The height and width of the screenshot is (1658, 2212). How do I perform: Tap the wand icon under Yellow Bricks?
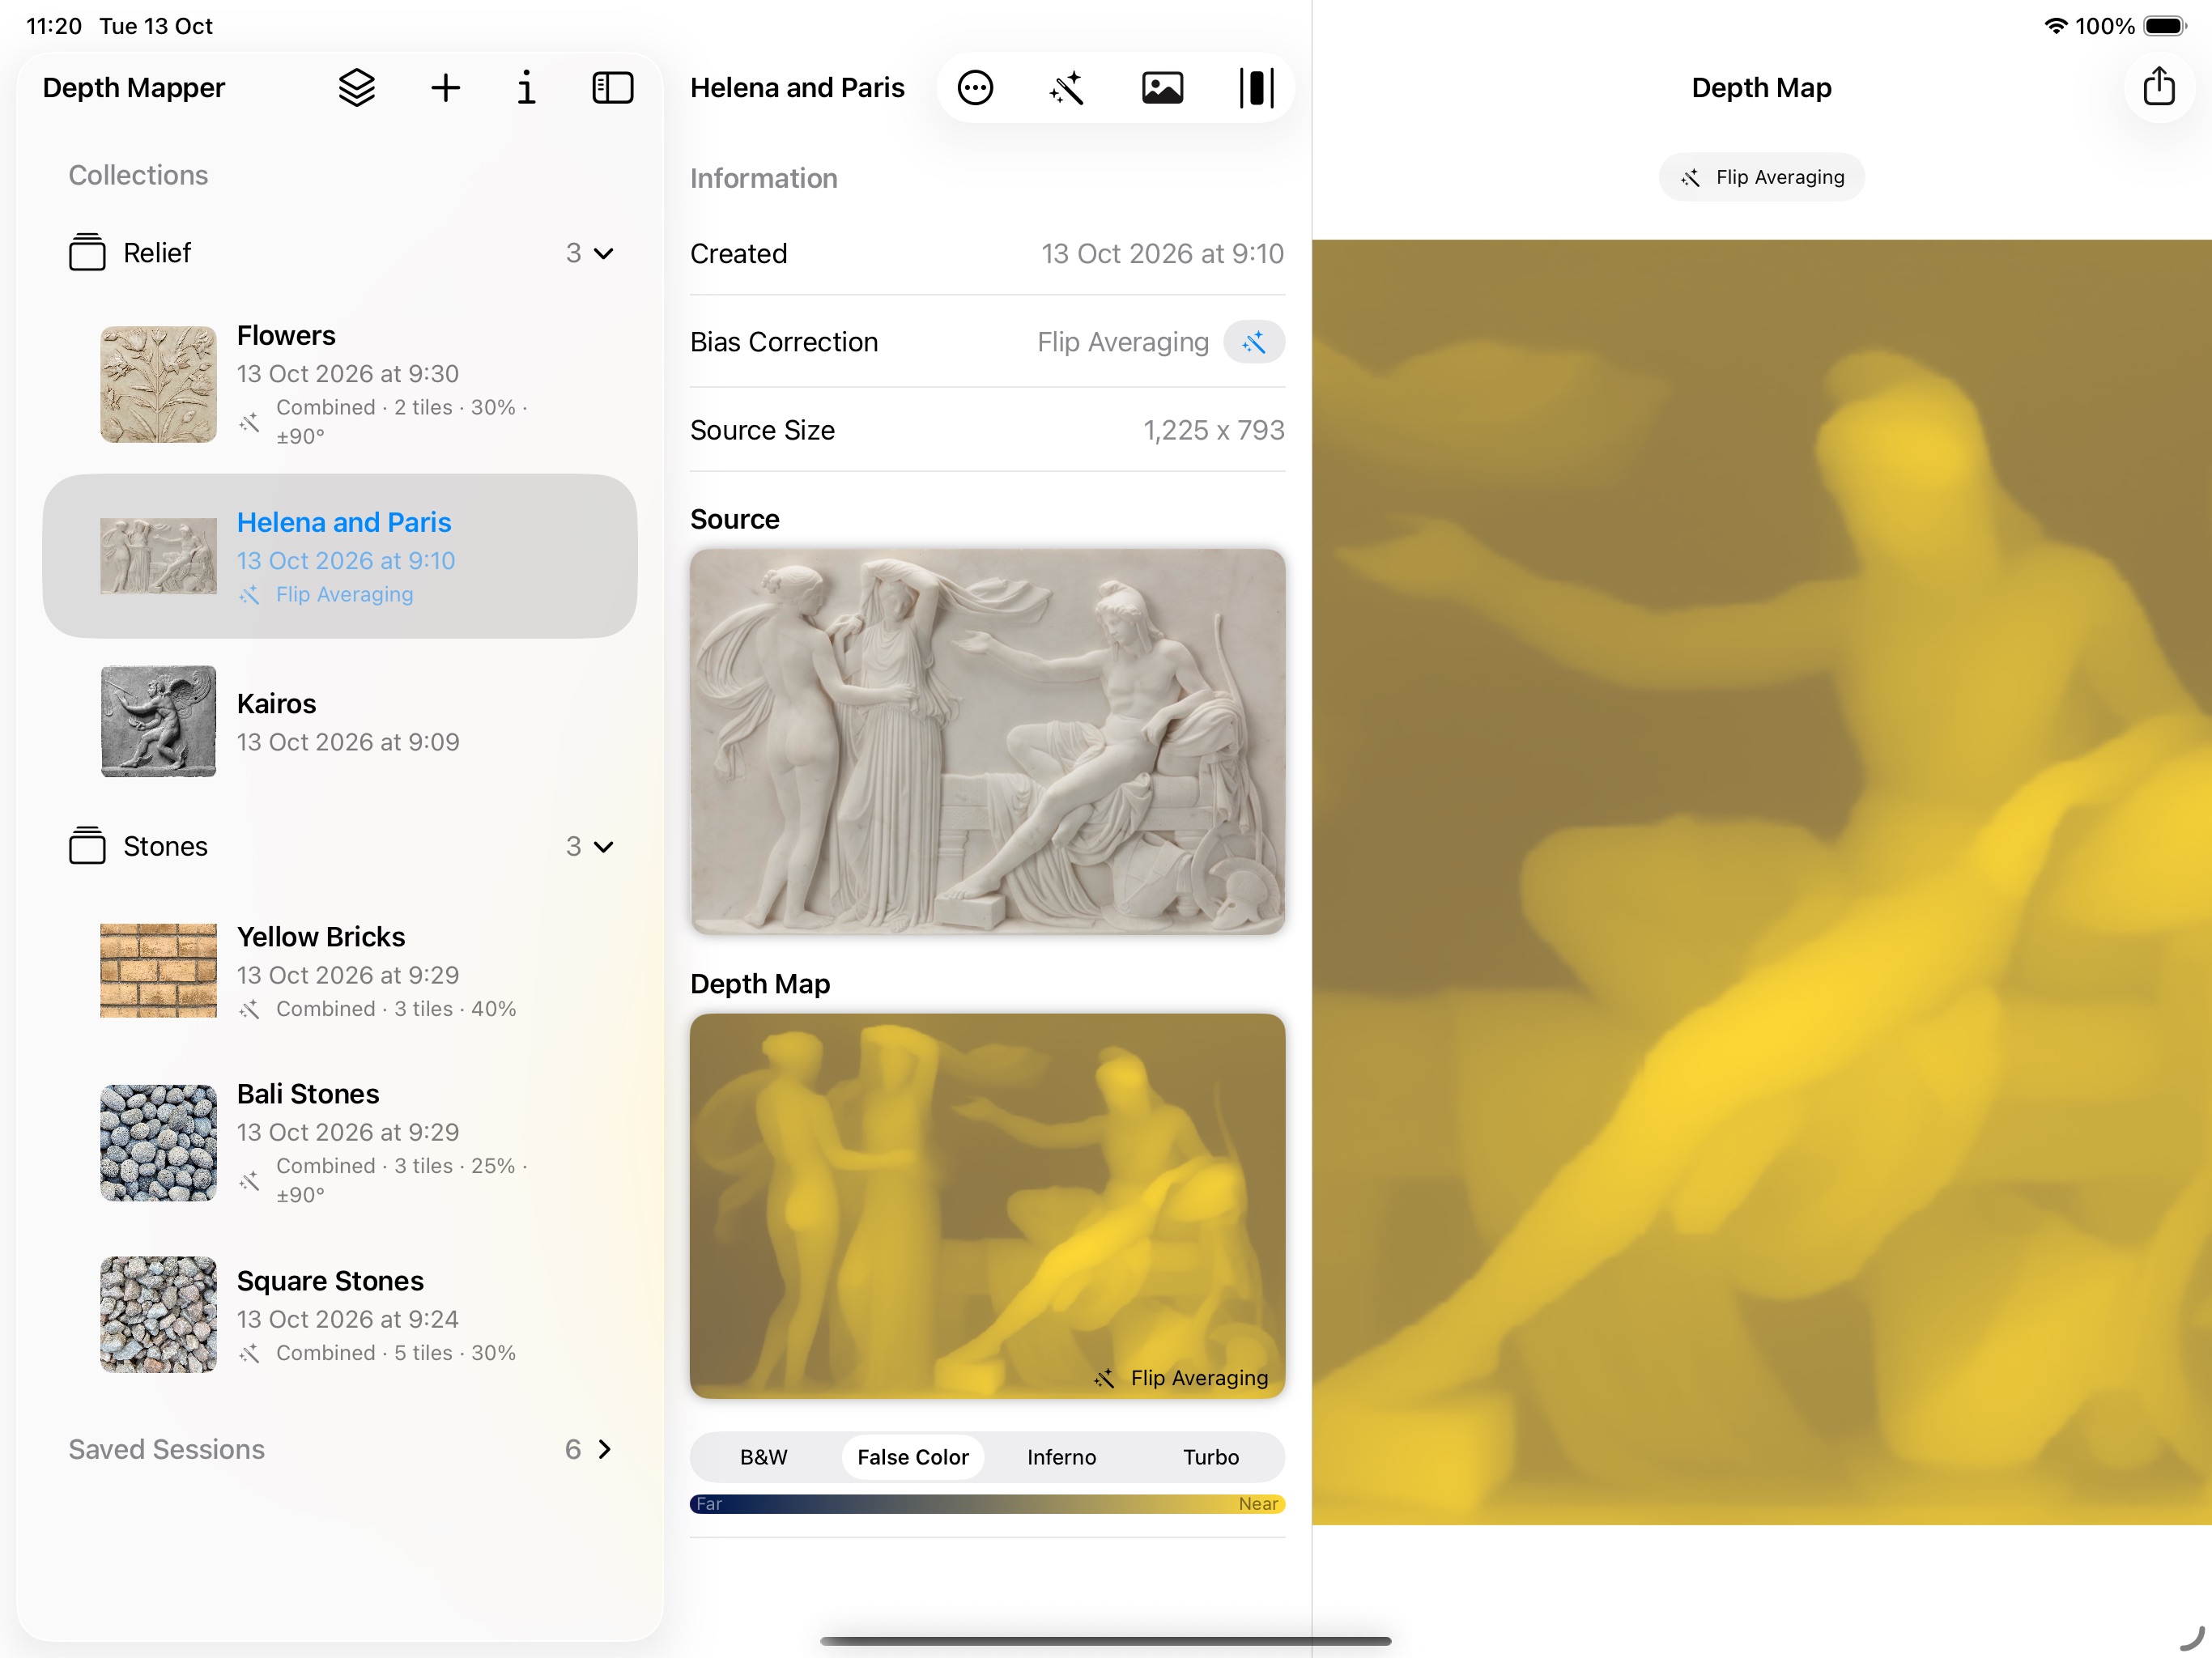tap(250, 1009)
